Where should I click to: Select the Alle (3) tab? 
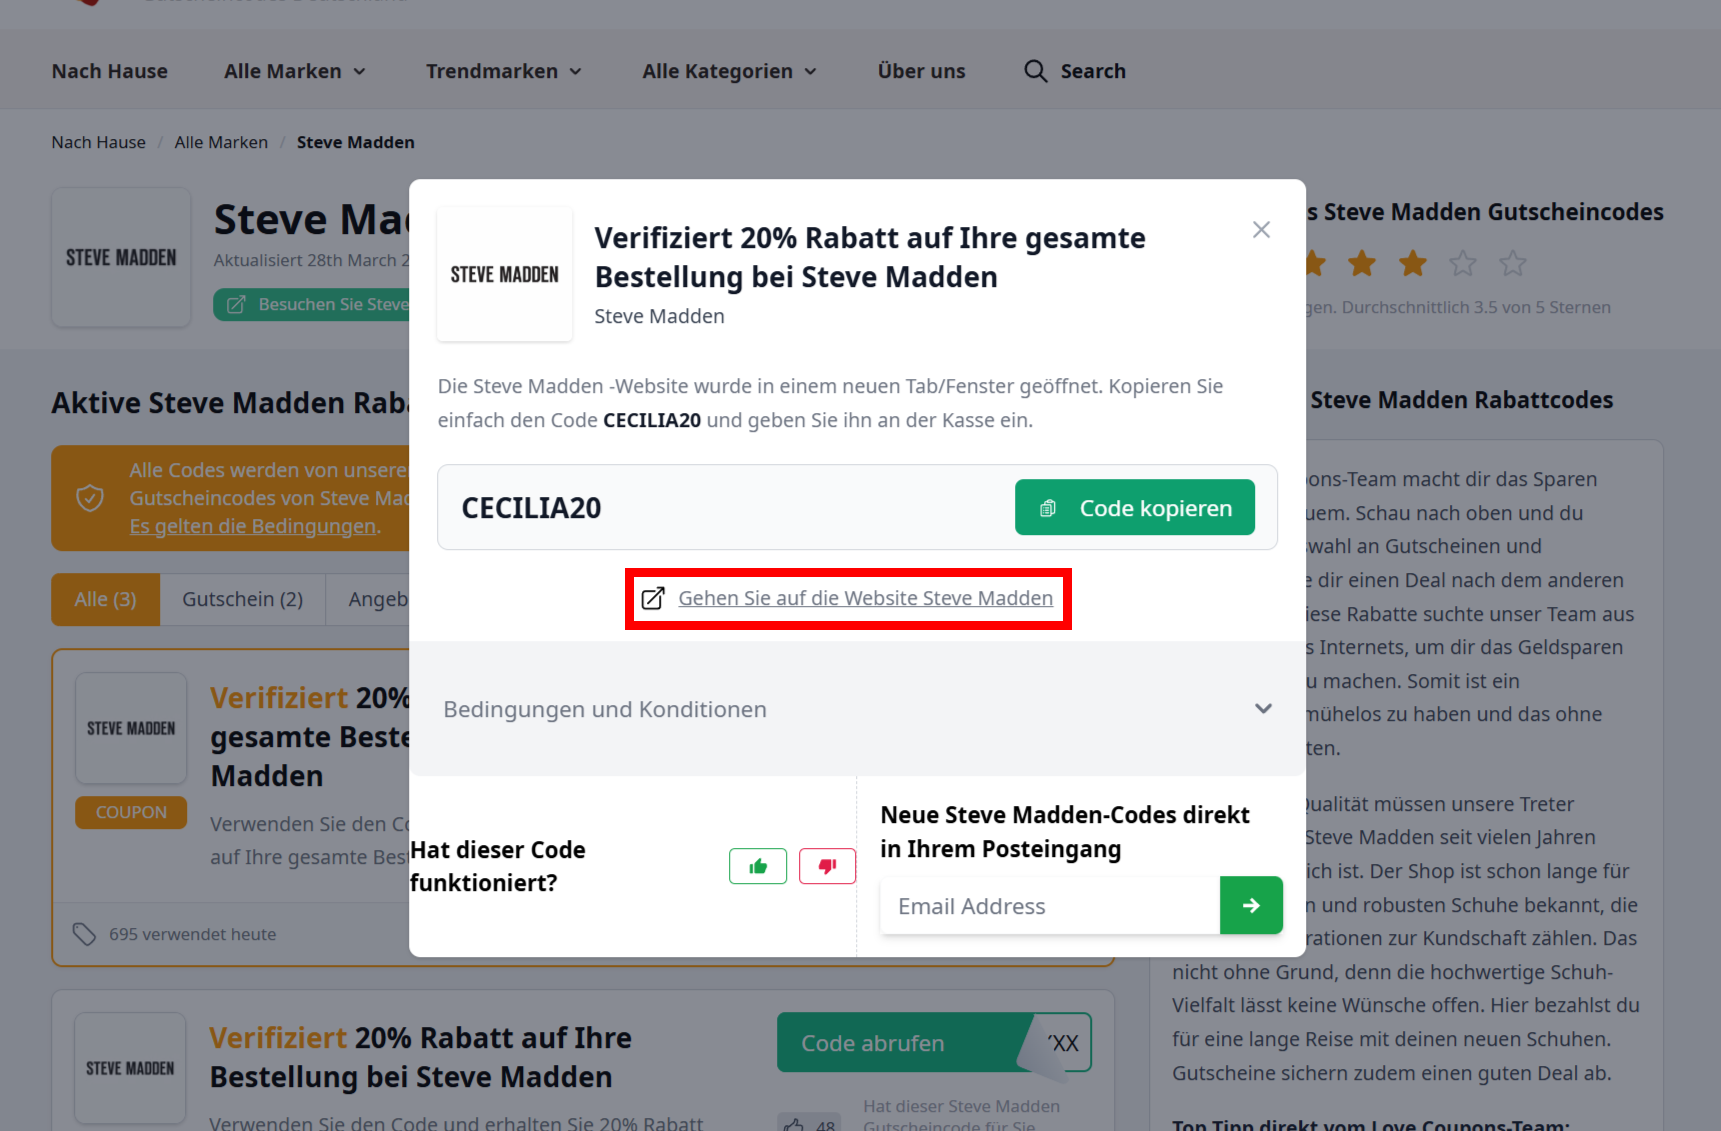[x=105, y=599]
